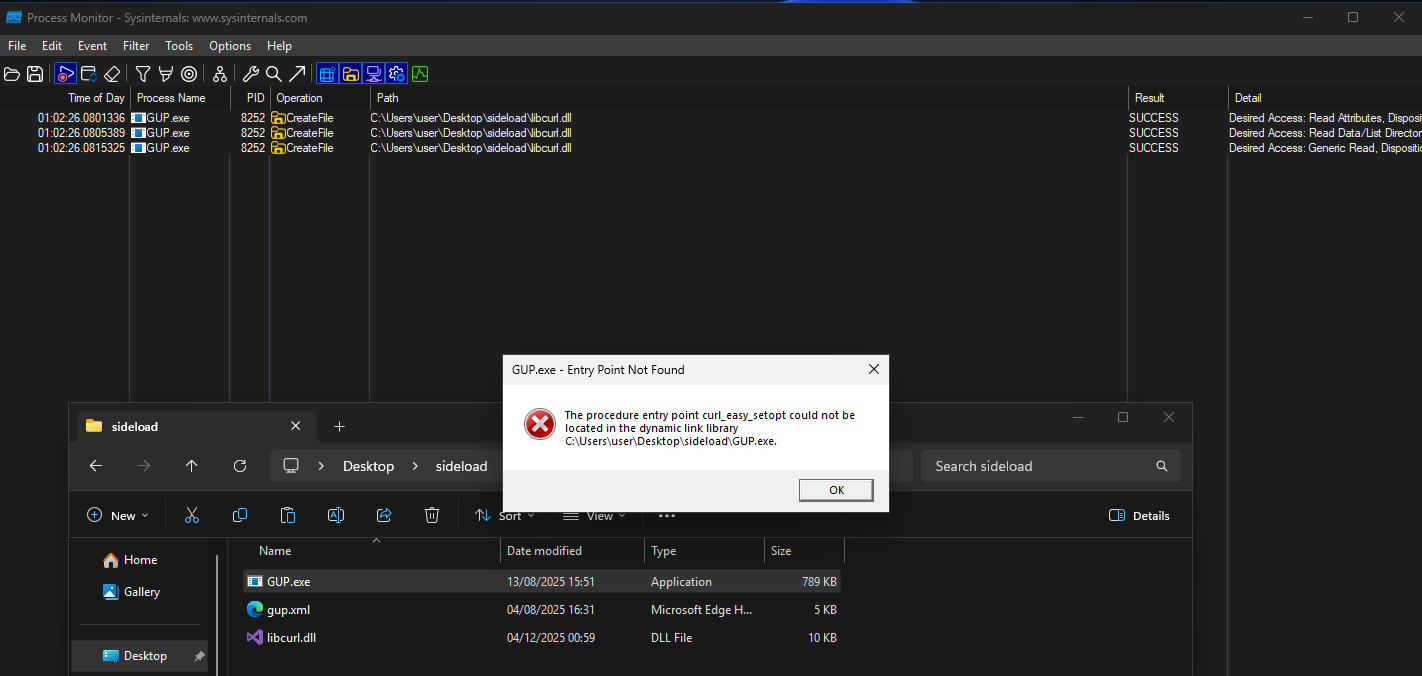The height and width of the screenshot is (676, 1422).
Task: Click the Highlight marker icon
Action: click(165, 74)
